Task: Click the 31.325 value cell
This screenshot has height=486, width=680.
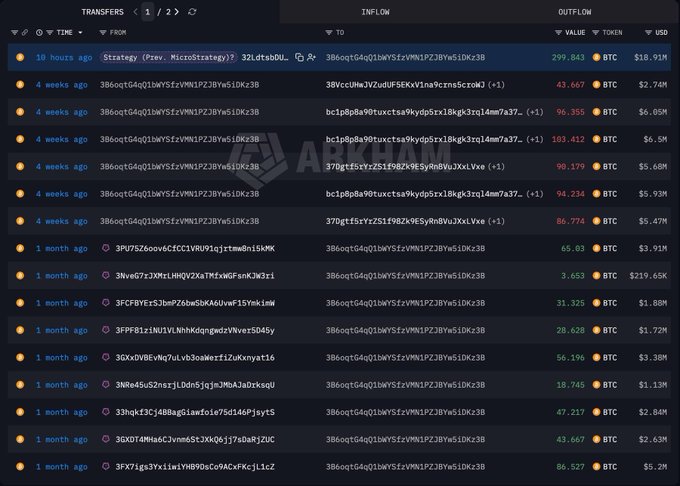Action: coord(570,303)
